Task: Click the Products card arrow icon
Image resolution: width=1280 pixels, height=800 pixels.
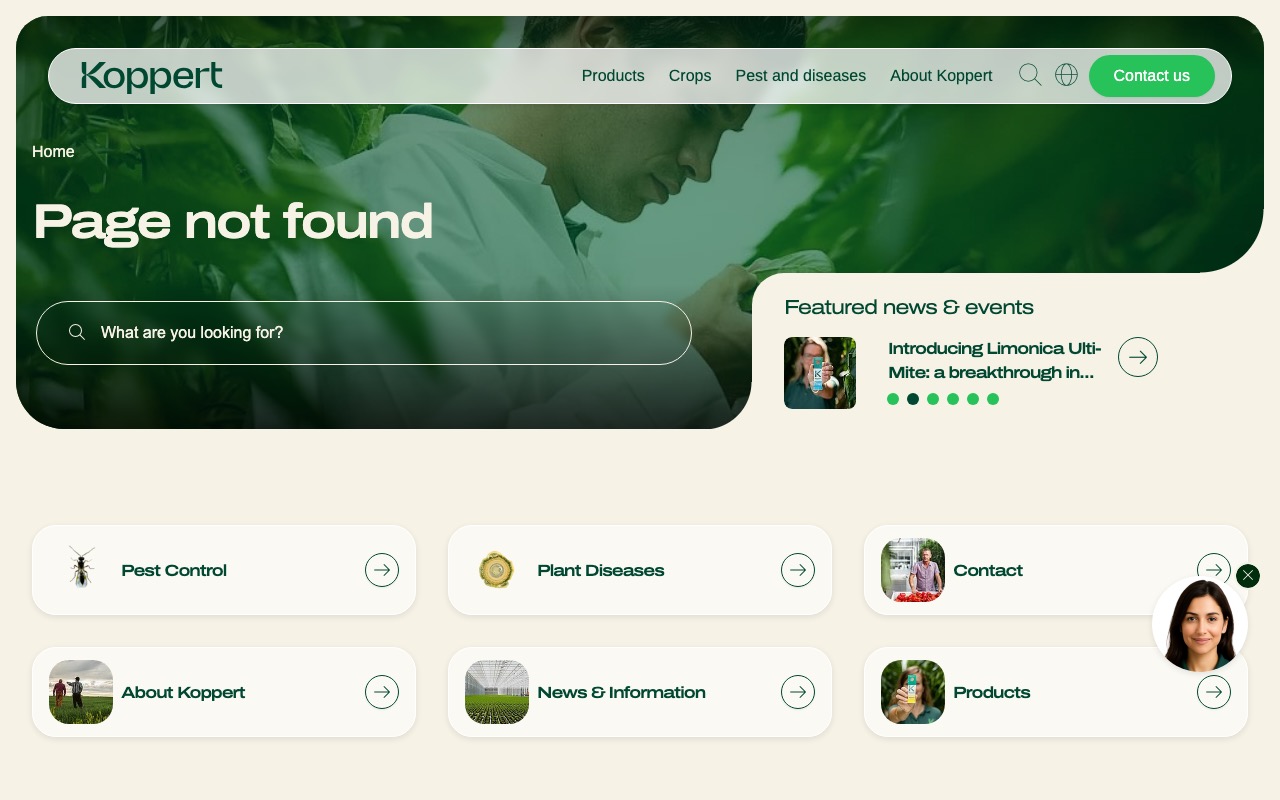Action: [x=1214, y=692]
